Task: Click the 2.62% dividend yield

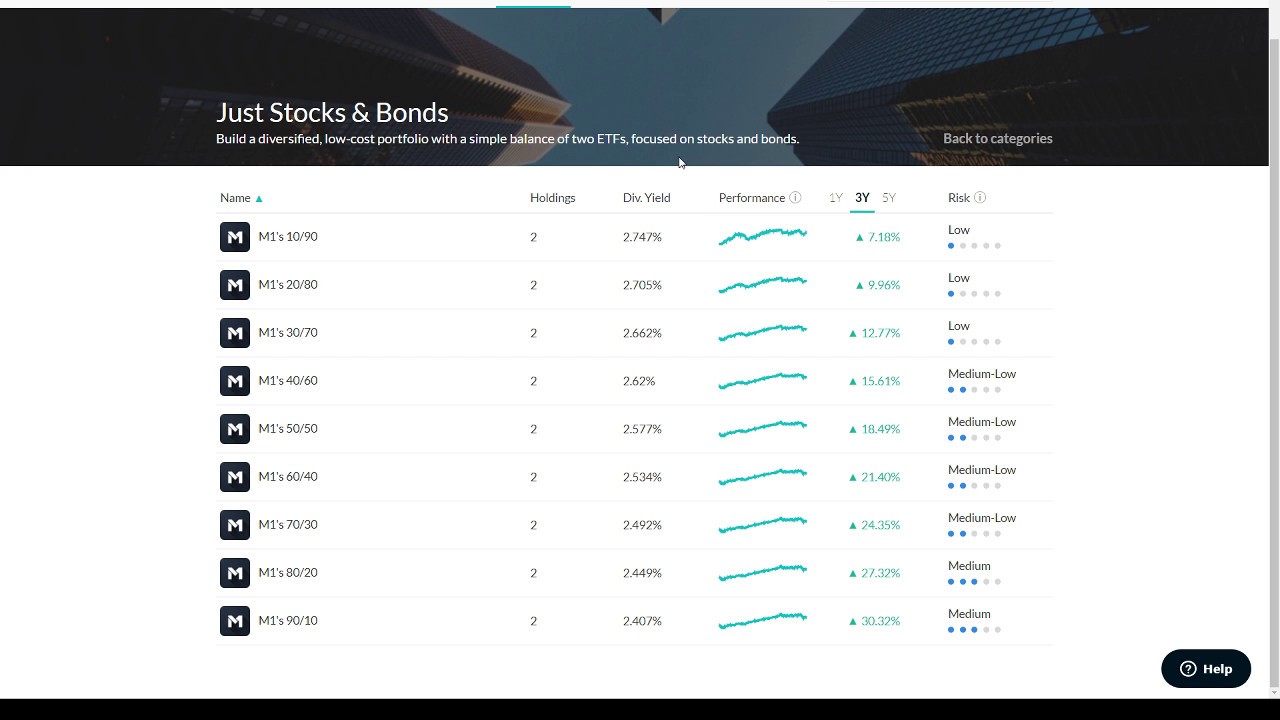Action: 639,381
